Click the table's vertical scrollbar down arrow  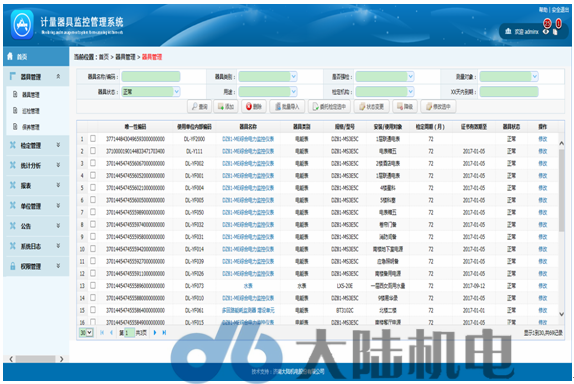(x=561, y=314)
